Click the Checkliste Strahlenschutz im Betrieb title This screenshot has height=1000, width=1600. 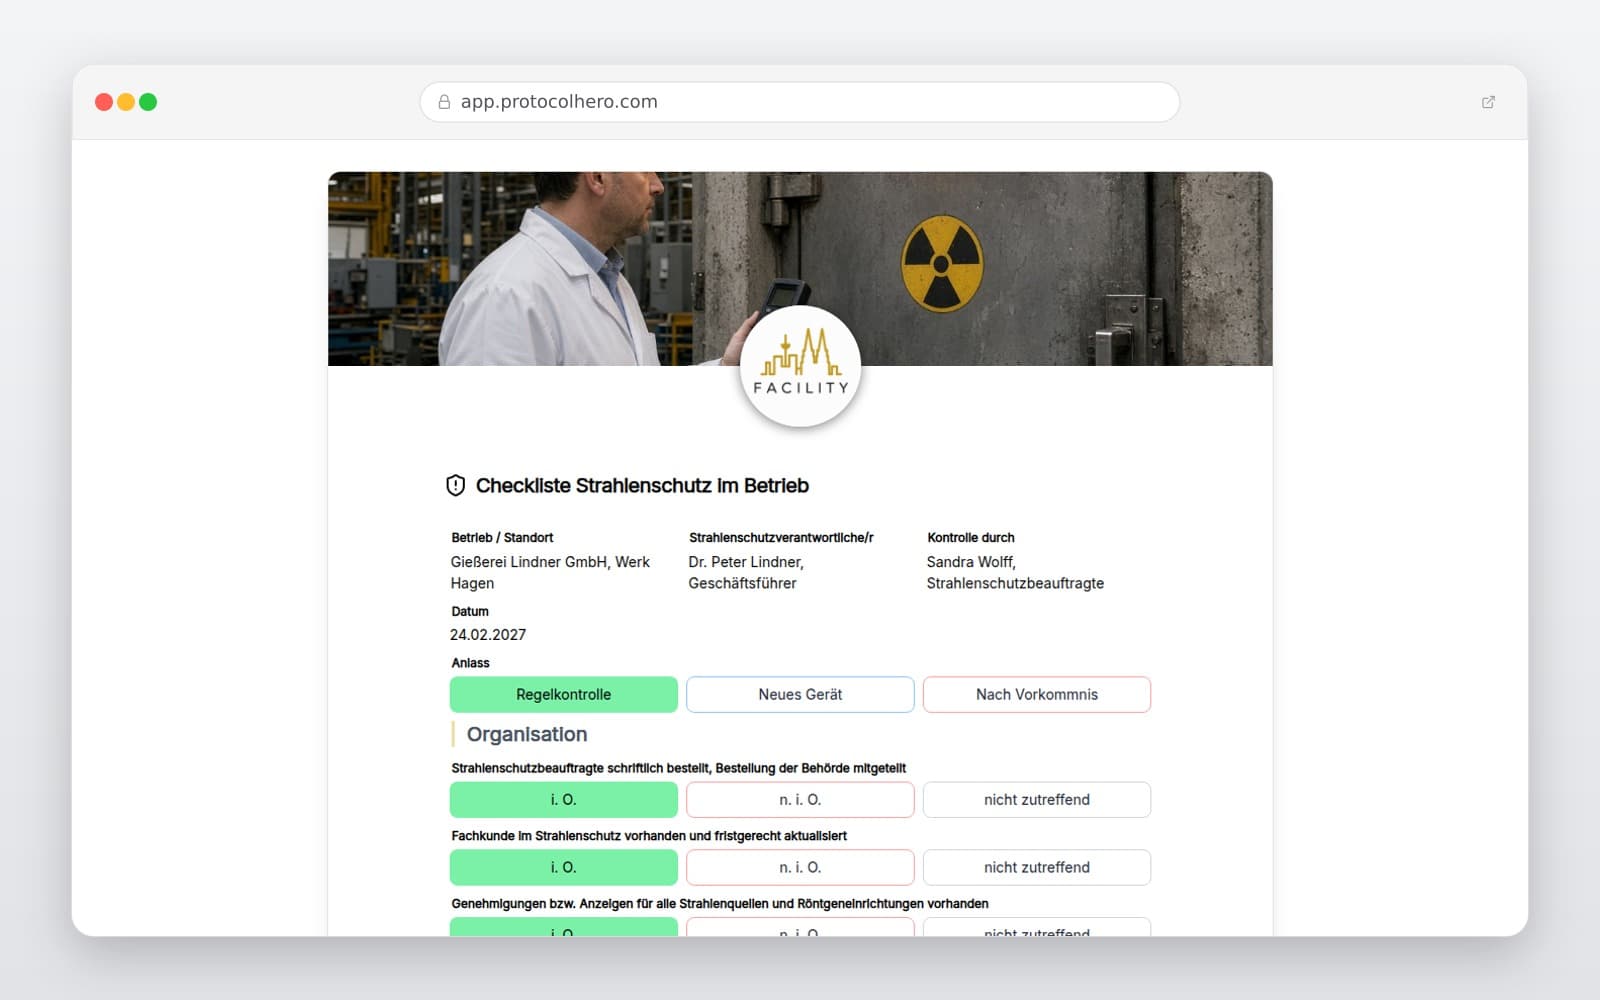coord(642,486)
